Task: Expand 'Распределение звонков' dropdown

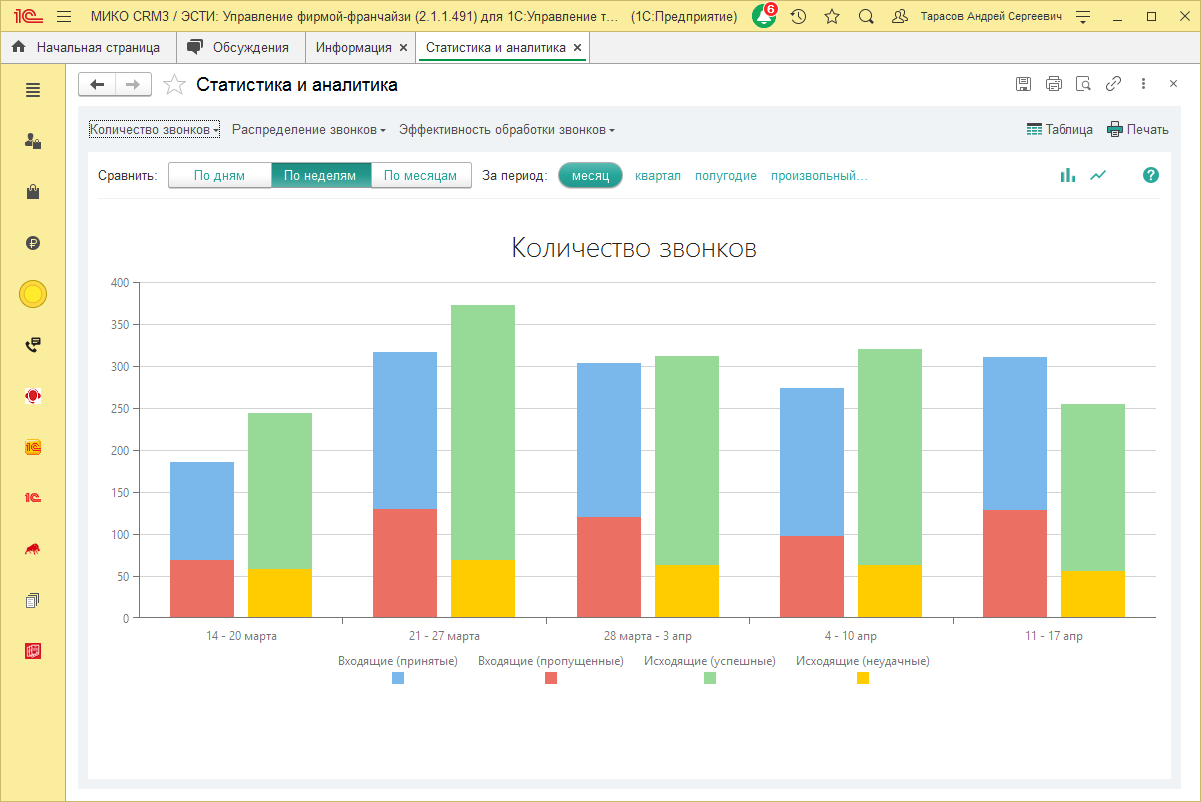Action: 308,129
